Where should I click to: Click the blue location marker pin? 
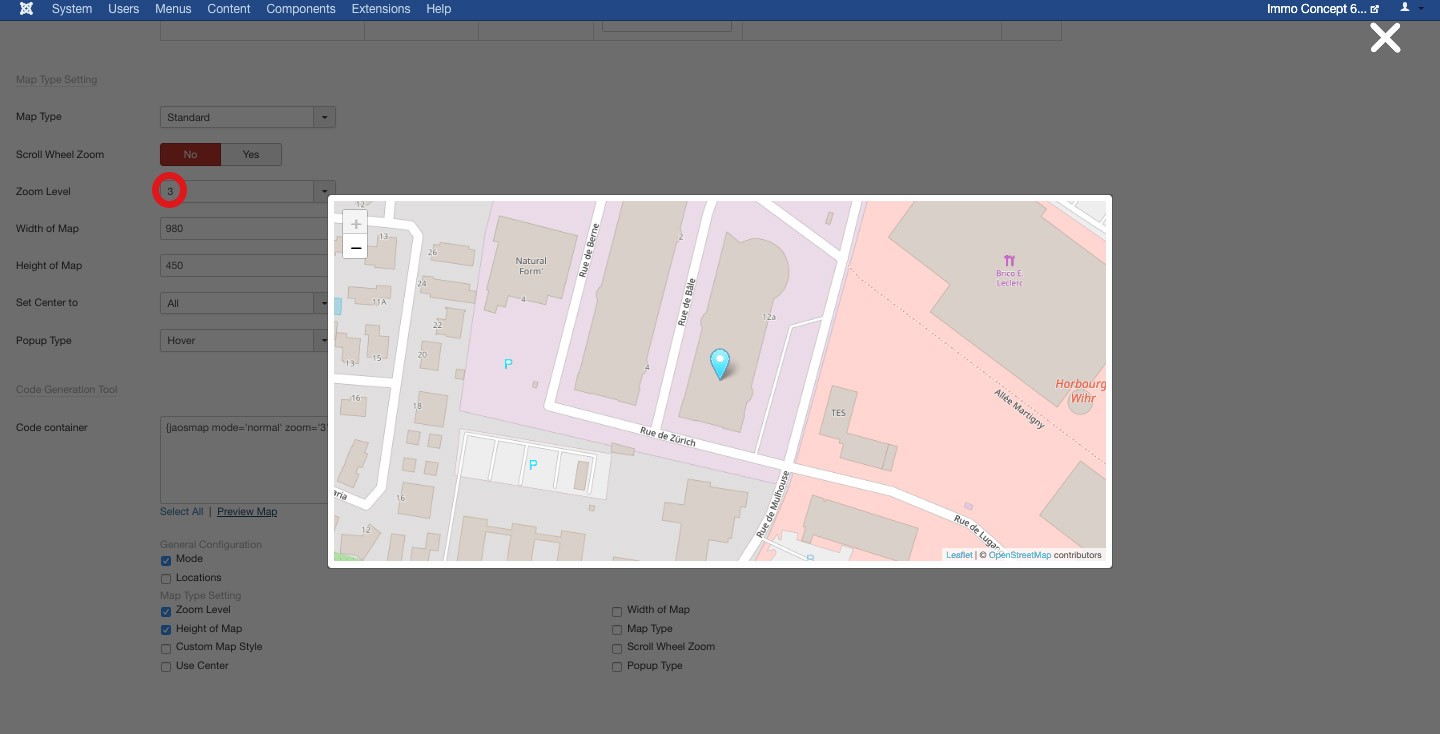pyautogui.click(x=719, y=364)
